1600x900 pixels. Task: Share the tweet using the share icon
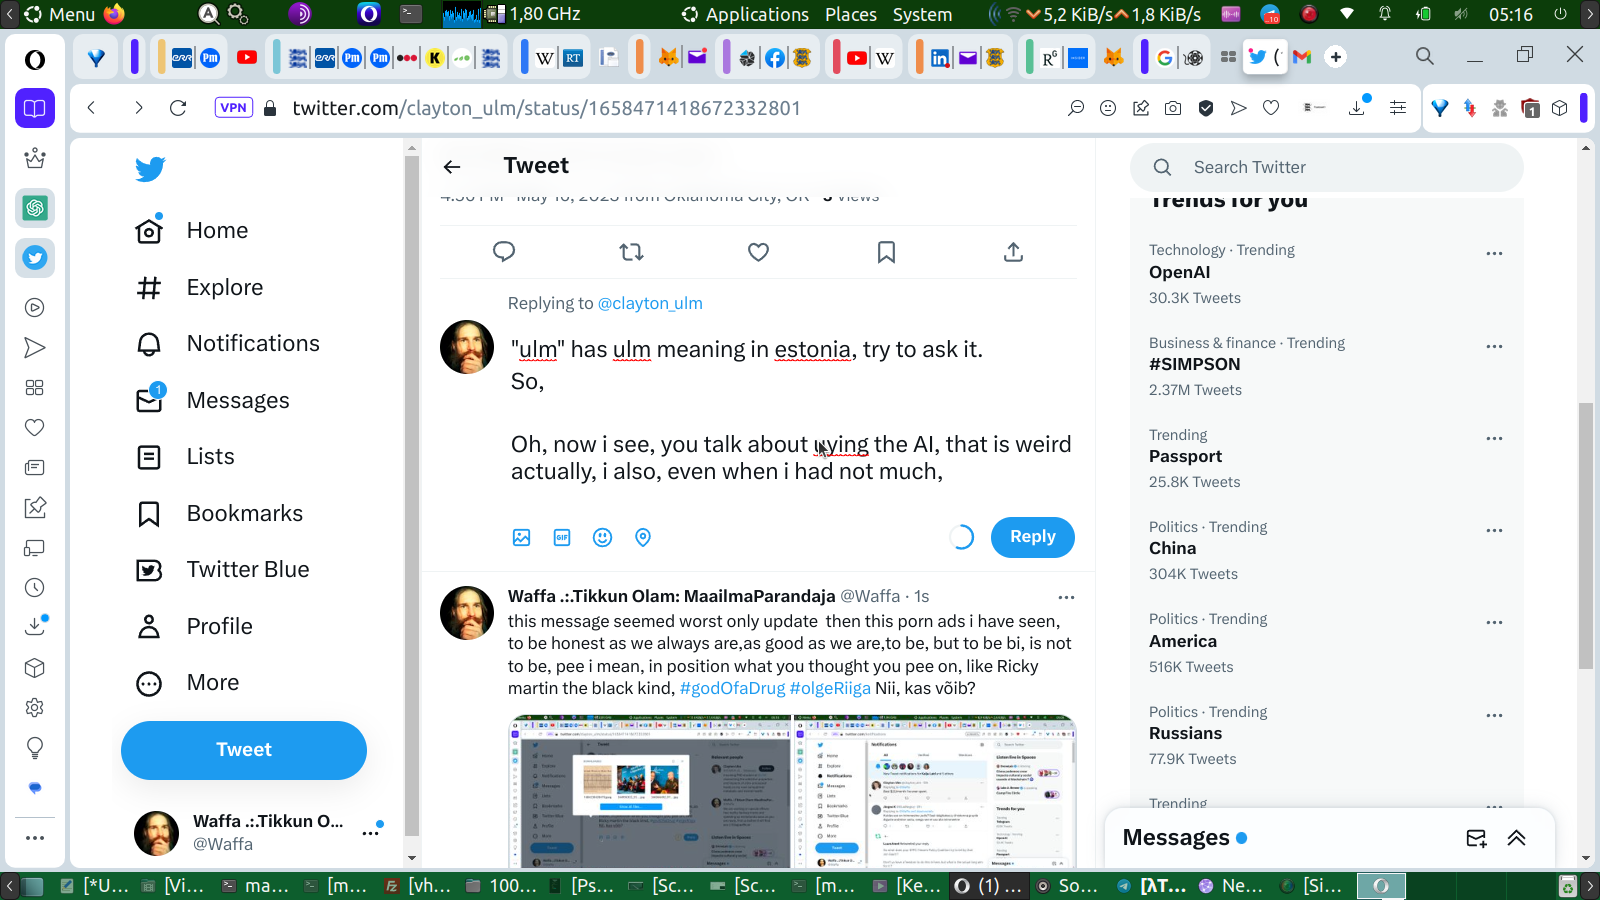[1013, 252]
